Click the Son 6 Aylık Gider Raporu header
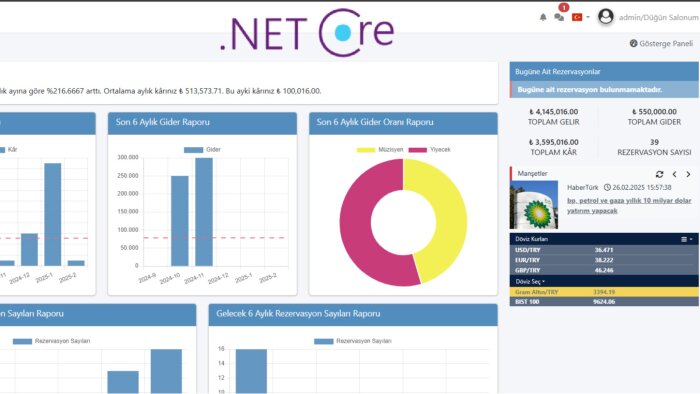The image size is (700, 394). (x=202, y=123)
